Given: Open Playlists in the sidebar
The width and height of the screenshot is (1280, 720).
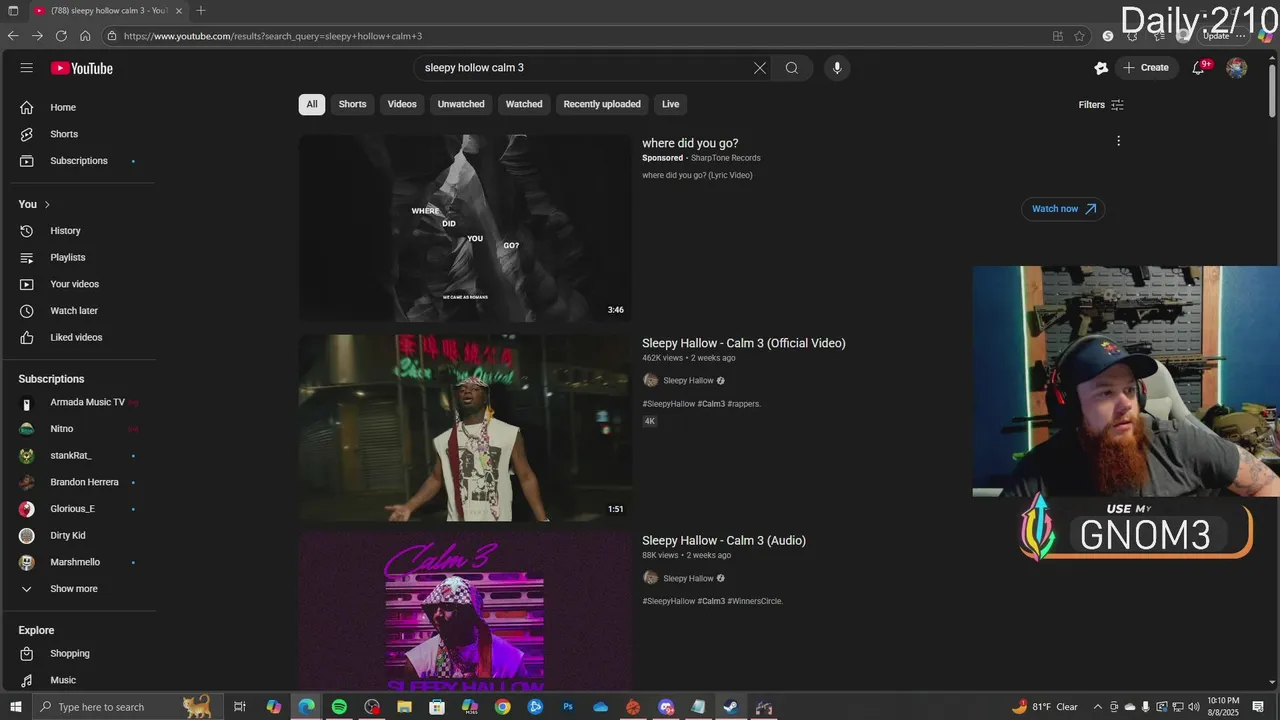Looking at the screenshot, I should click(x=84, y=257).
